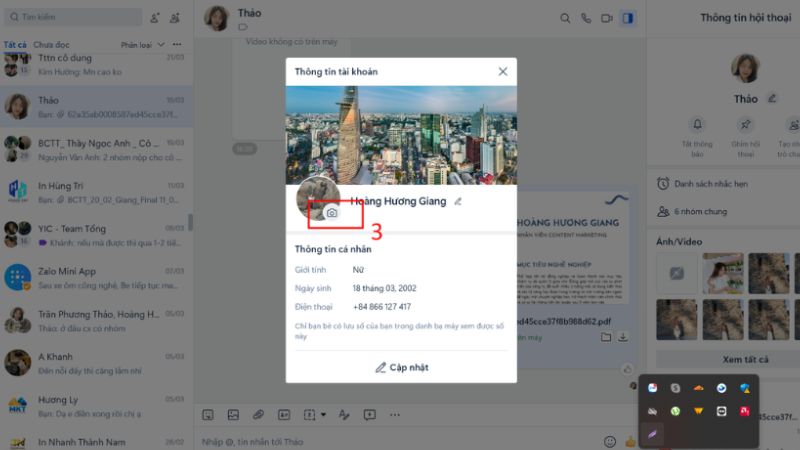800x450 pixels.
Task: Expand the Phân loại dropdown
Action: (x=142, y=45)
